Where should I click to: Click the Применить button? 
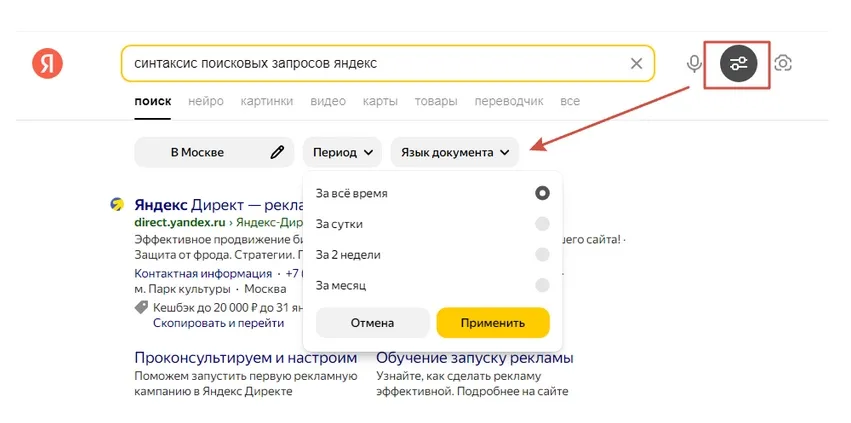pyautogui.click(x=493, y=323)
